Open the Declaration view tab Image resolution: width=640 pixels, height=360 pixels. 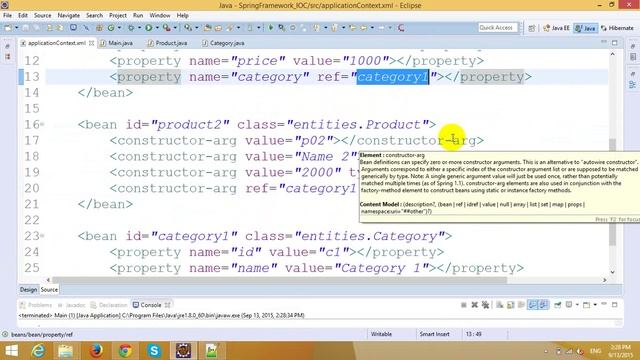[109, 305]
